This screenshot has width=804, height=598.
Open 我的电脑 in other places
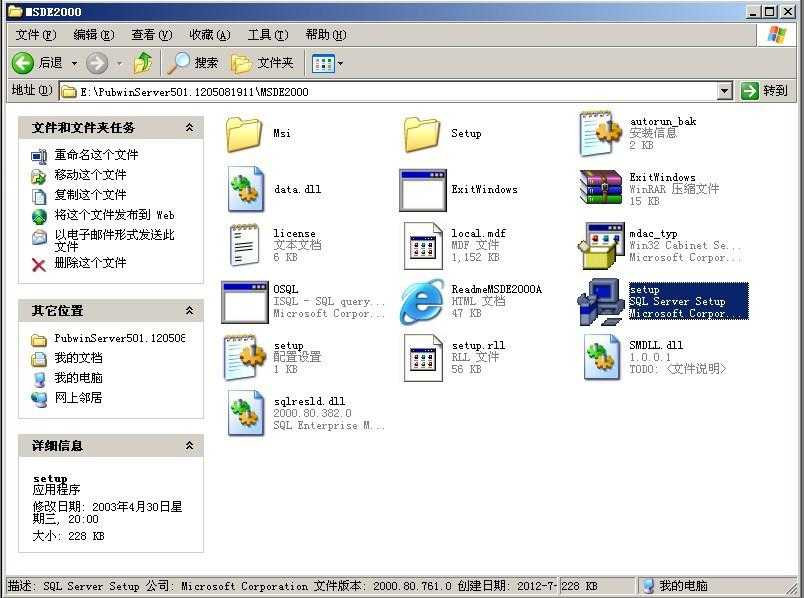click(78, 378)
